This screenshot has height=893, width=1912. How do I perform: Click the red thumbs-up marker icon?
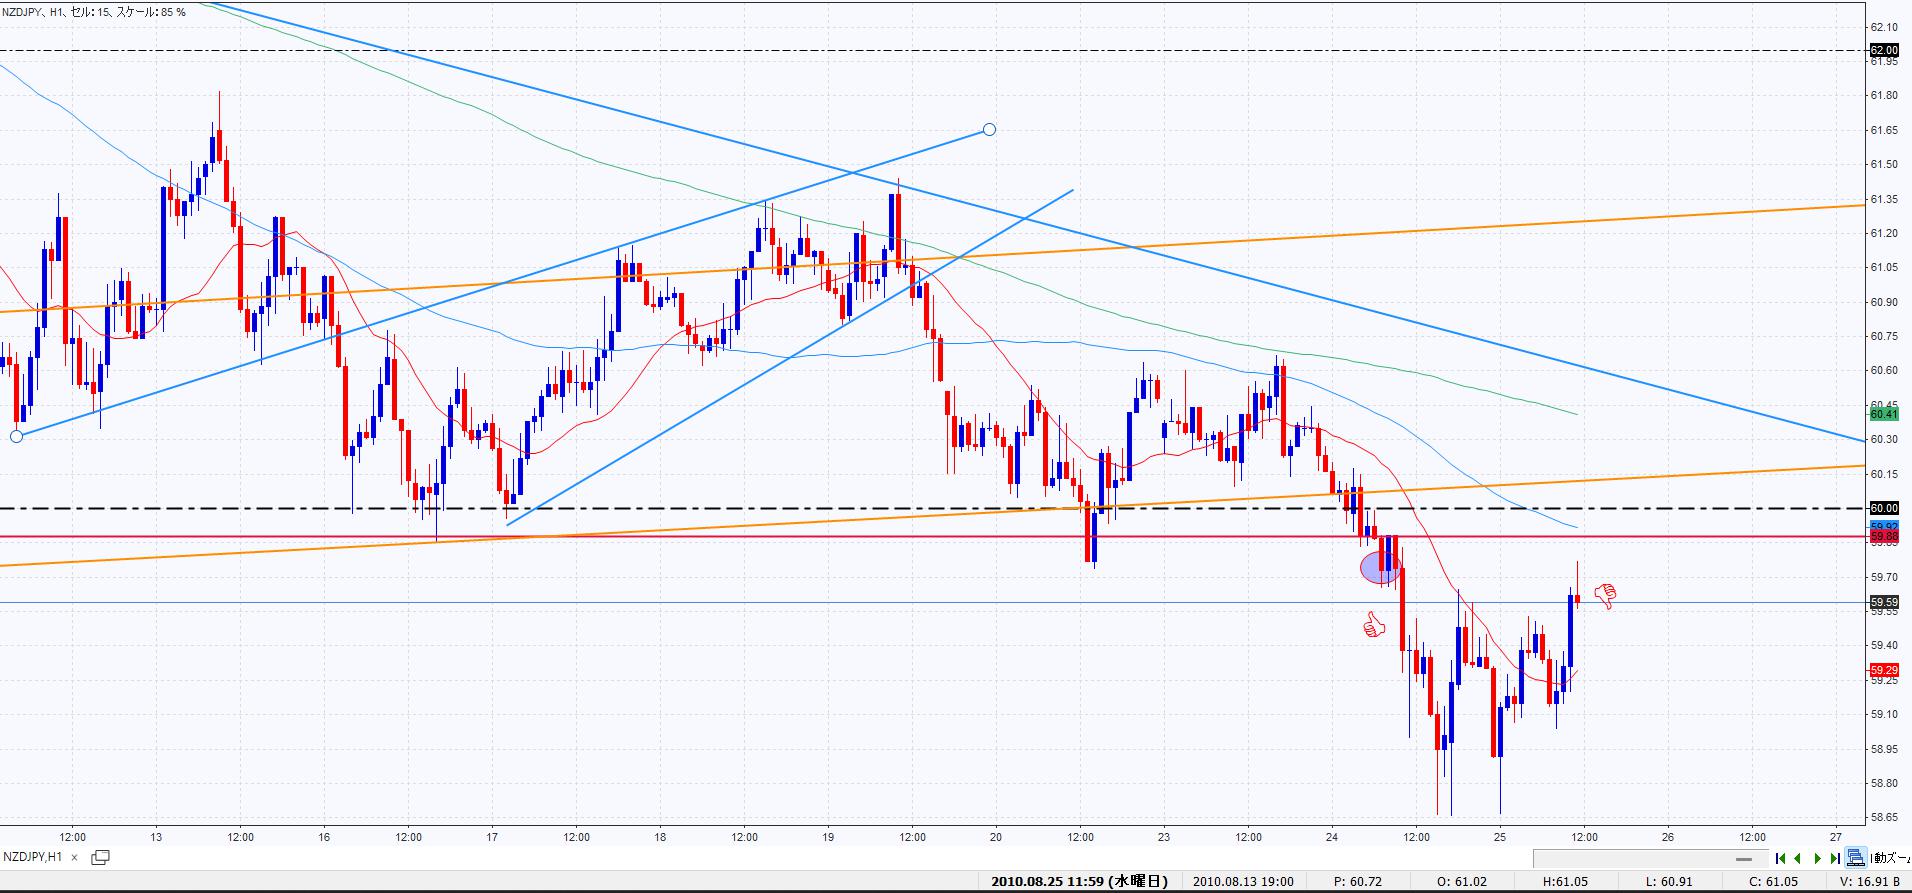tap(1373, 627)
